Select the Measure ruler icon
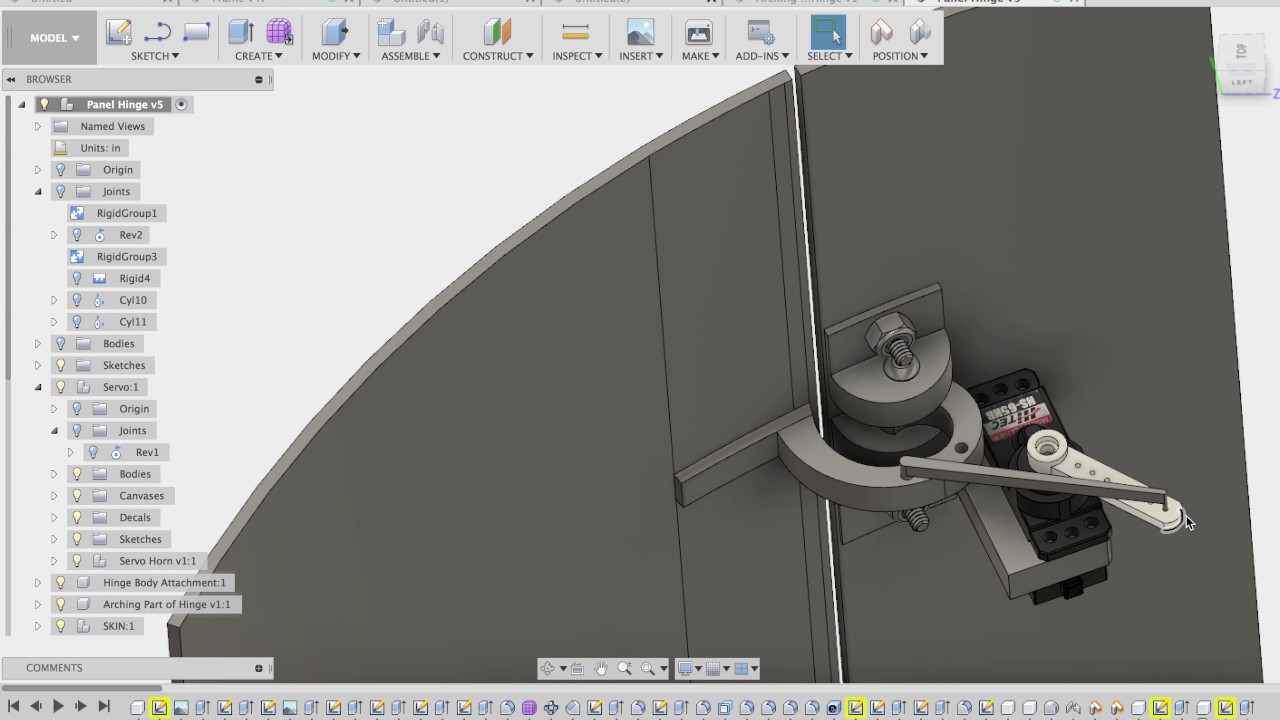 pos(576,32)
